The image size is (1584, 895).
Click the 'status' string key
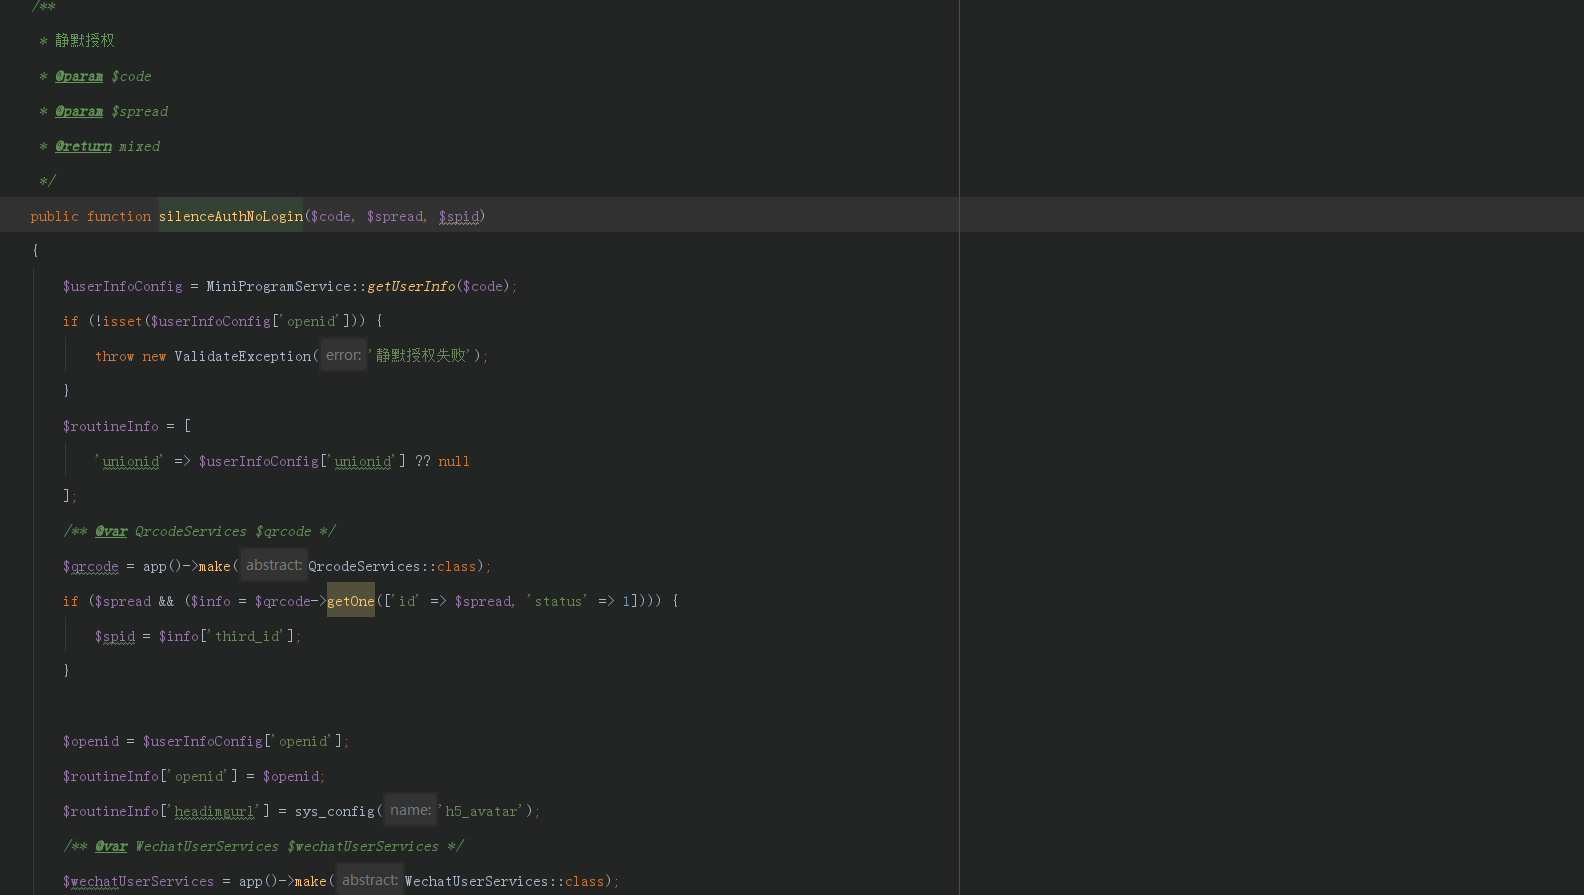[558, 601]
